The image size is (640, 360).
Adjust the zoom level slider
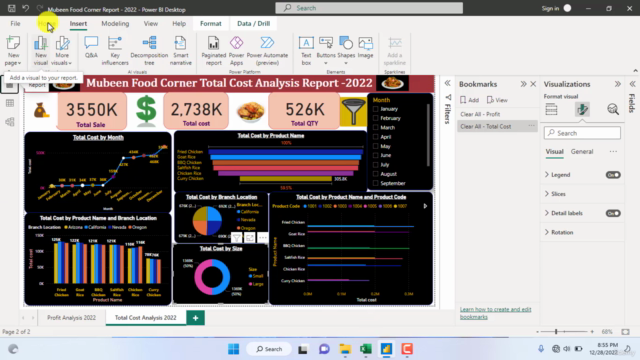click(556, 332)
